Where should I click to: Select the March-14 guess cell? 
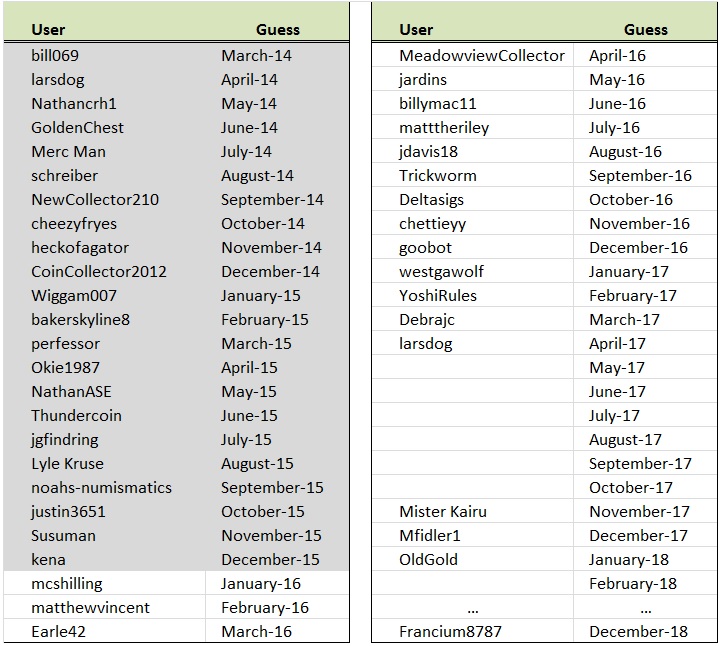pyautogui.click(x=277, y=56)
